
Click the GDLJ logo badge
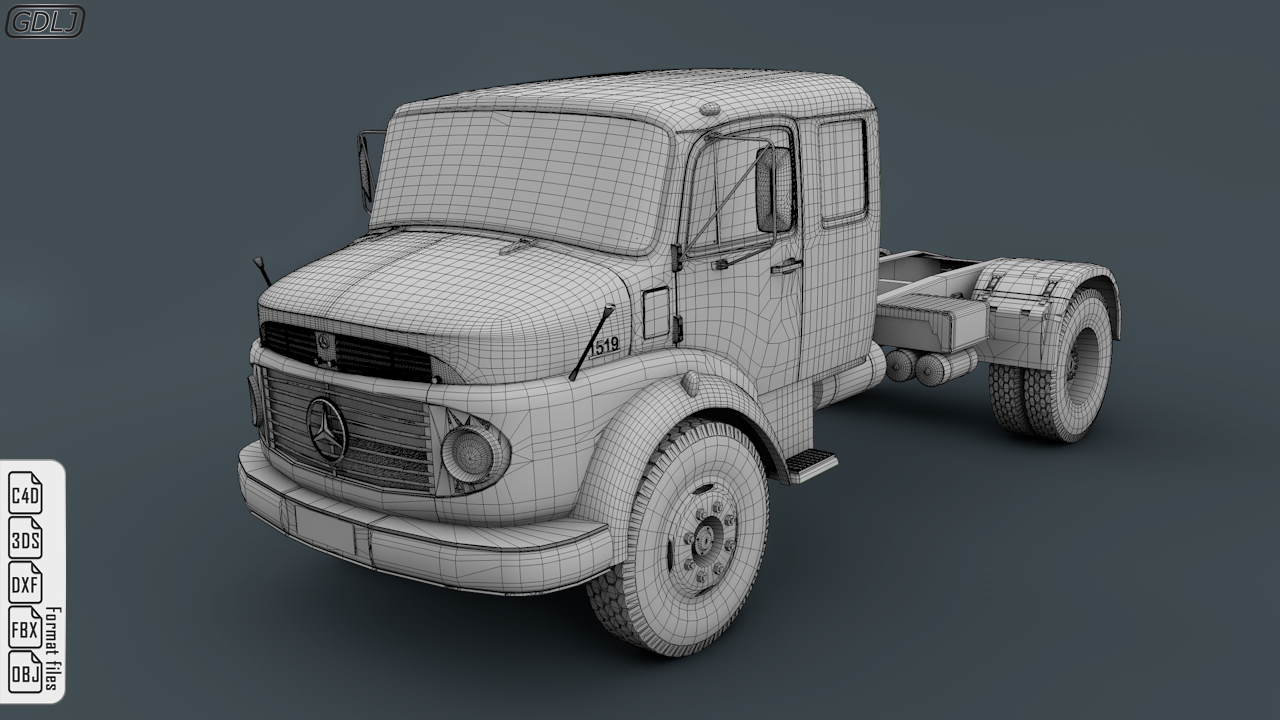tap(45, 21)
